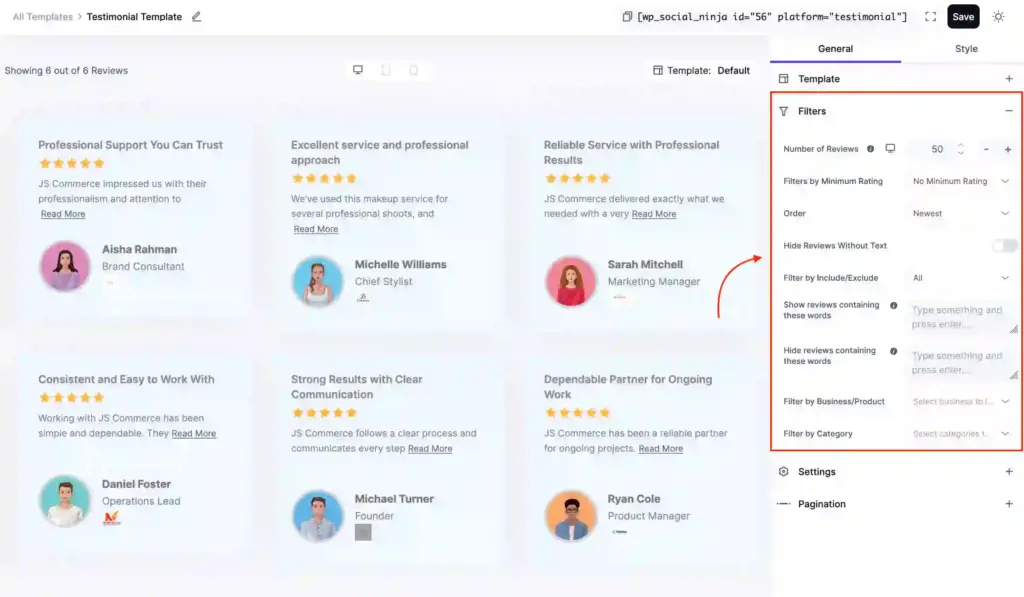Viewport: 1024px width, 597px height.
Task: Open Read More on Aisha Rahman's review
Action: tap(62, 213)
